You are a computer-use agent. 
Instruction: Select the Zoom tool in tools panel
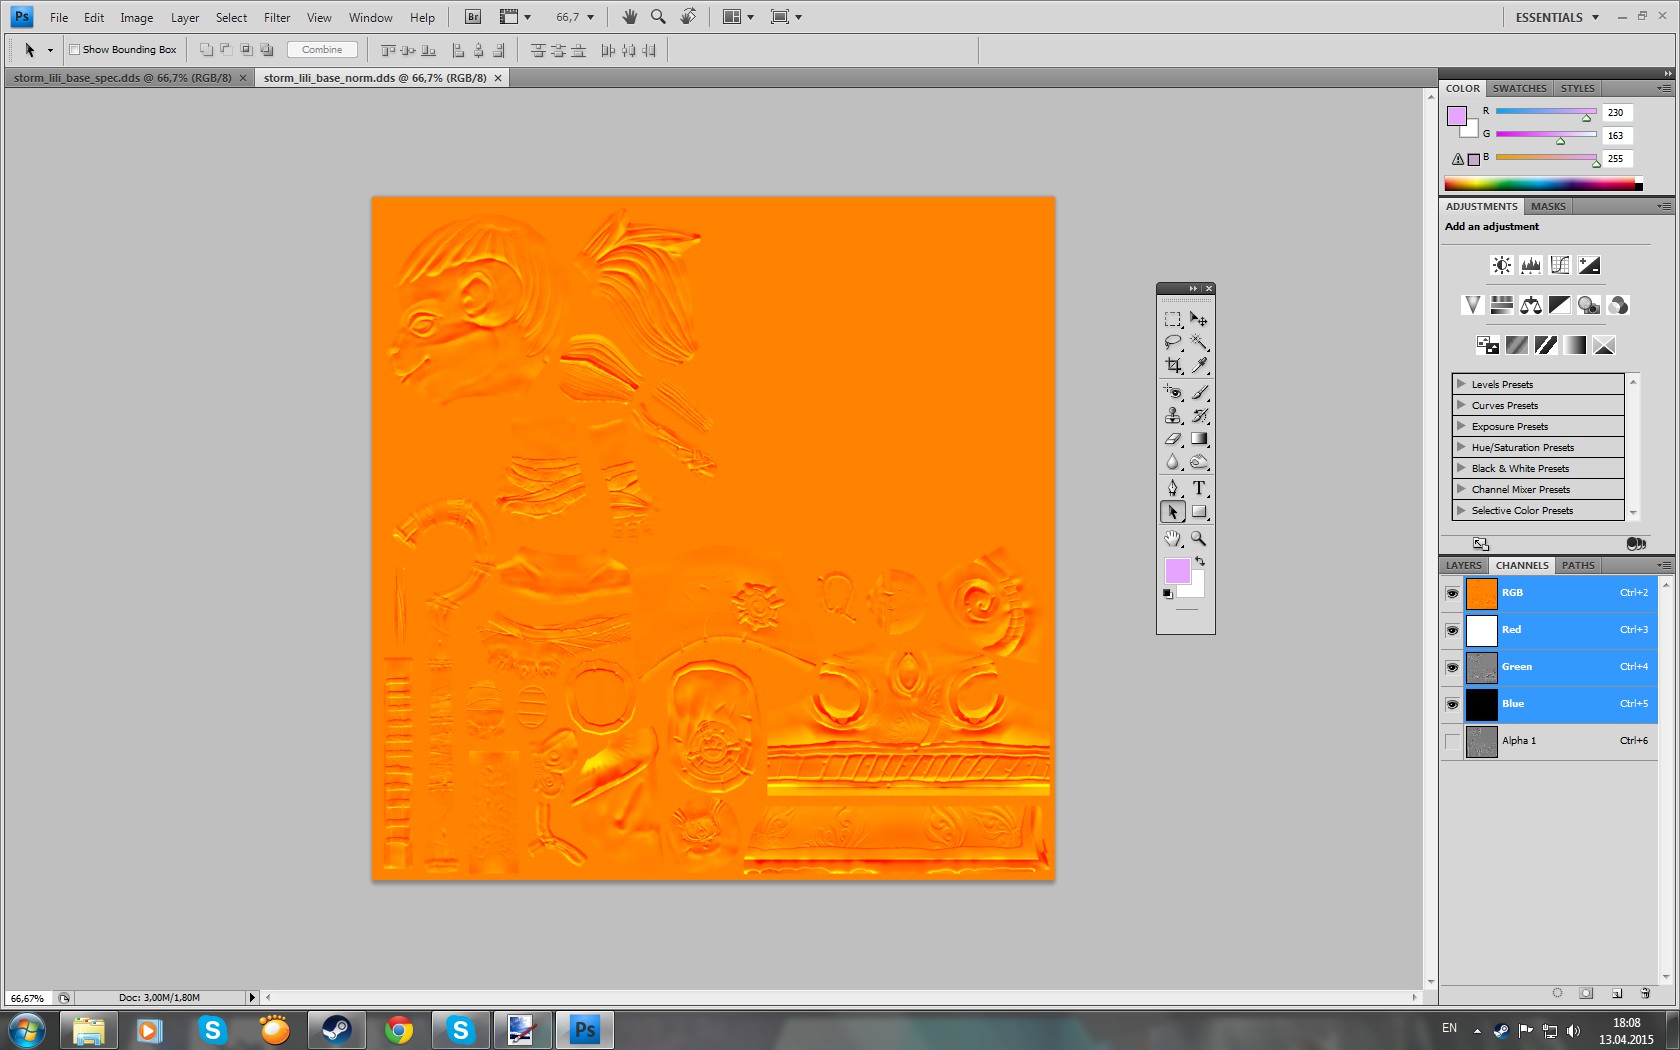(1199, 539)
